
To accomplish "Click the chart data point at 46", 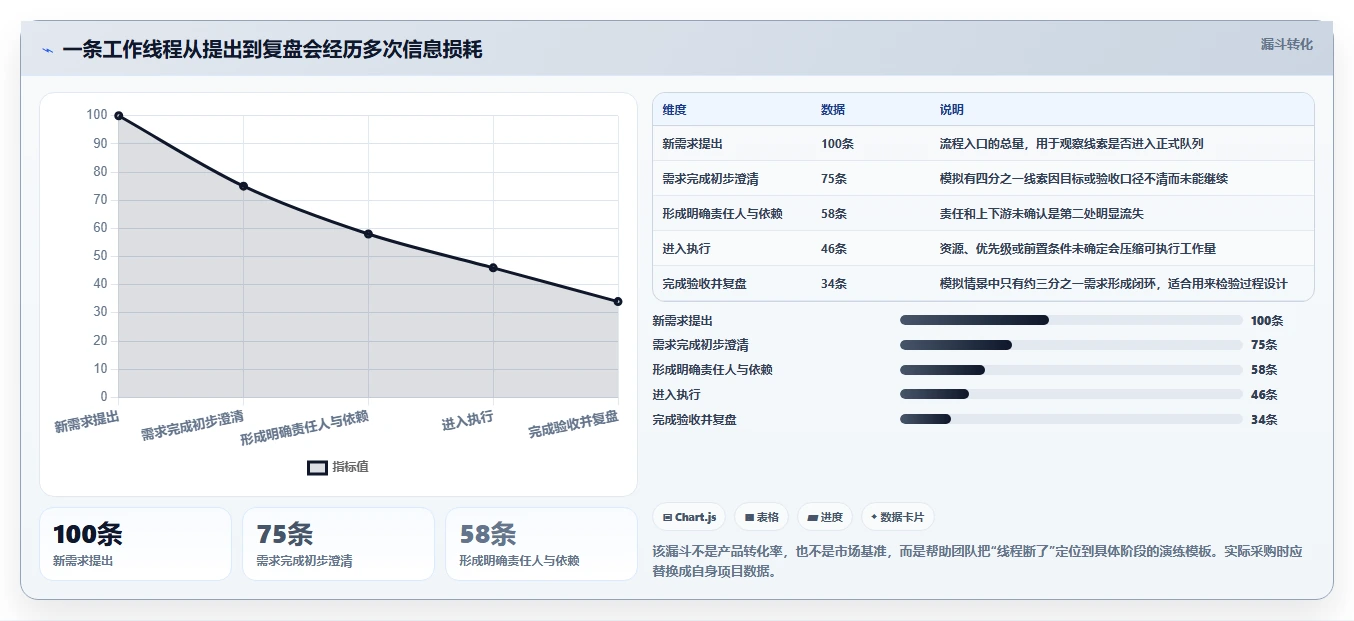I will 493,268.
